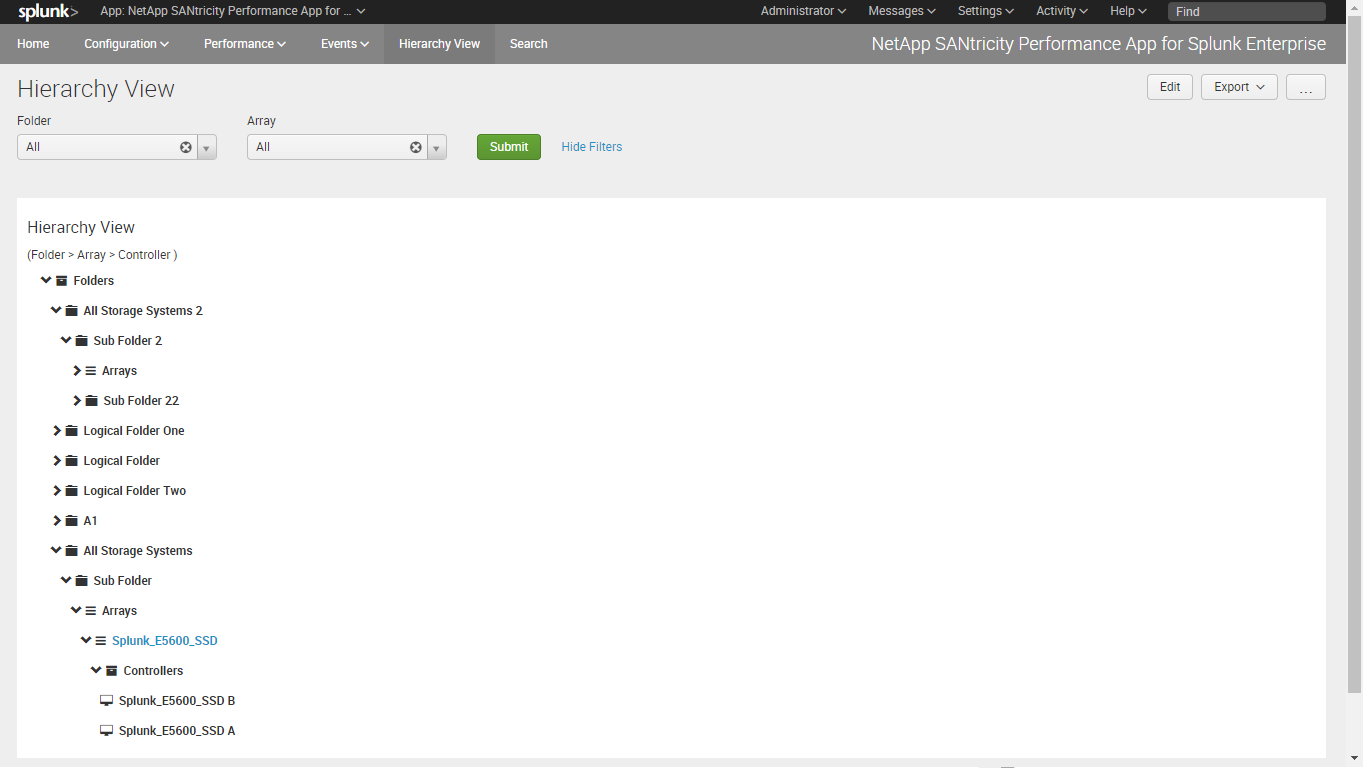Open the Folder dropdown arrow

207,147
